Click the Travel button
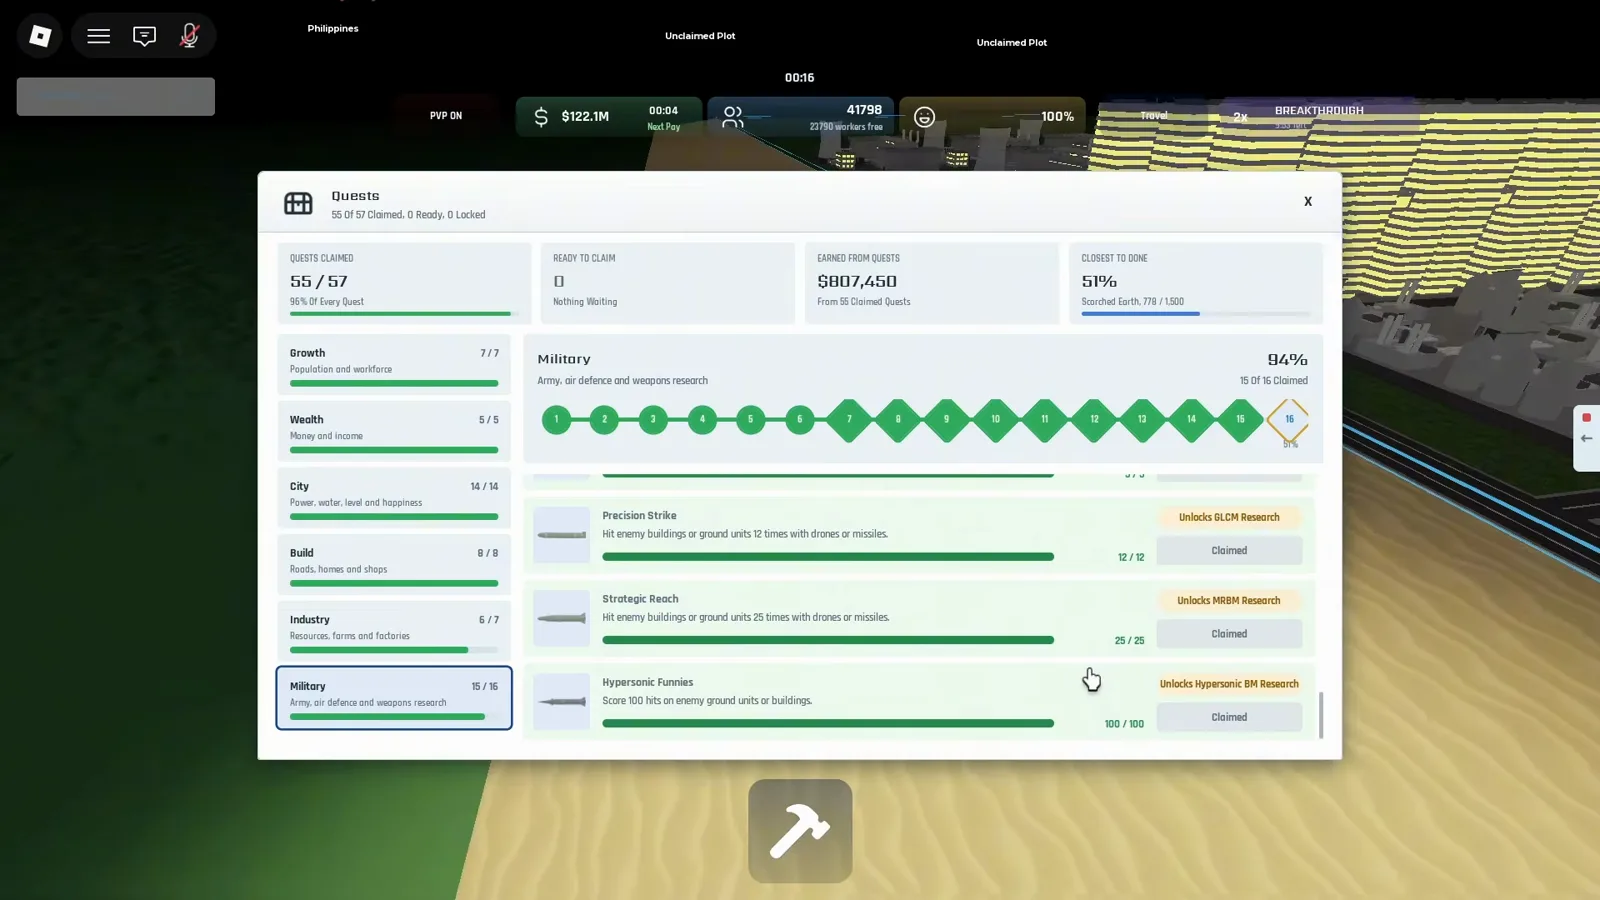The height and width of the screenshot is (900, 1600). tap(1154, 116)
